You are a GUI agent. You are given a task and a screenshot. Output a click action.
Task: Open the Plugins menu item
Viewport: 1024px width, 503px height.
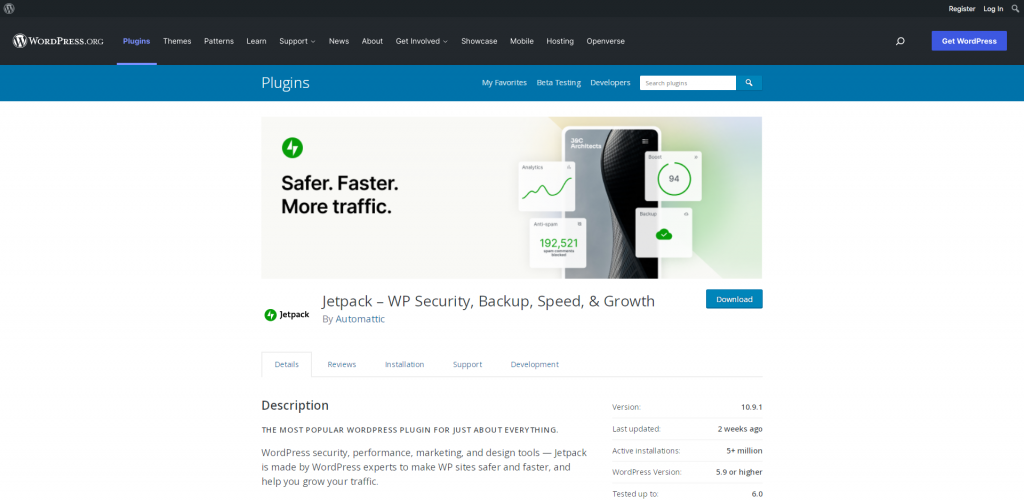pos(136,41)
